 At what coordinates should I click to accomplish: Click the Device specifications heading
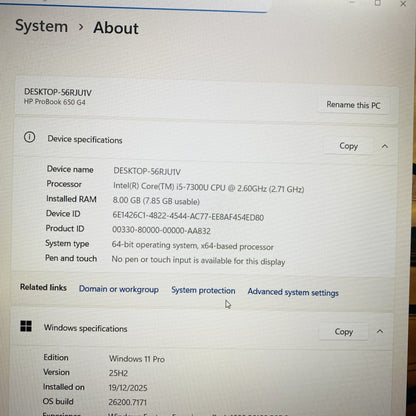85,139
